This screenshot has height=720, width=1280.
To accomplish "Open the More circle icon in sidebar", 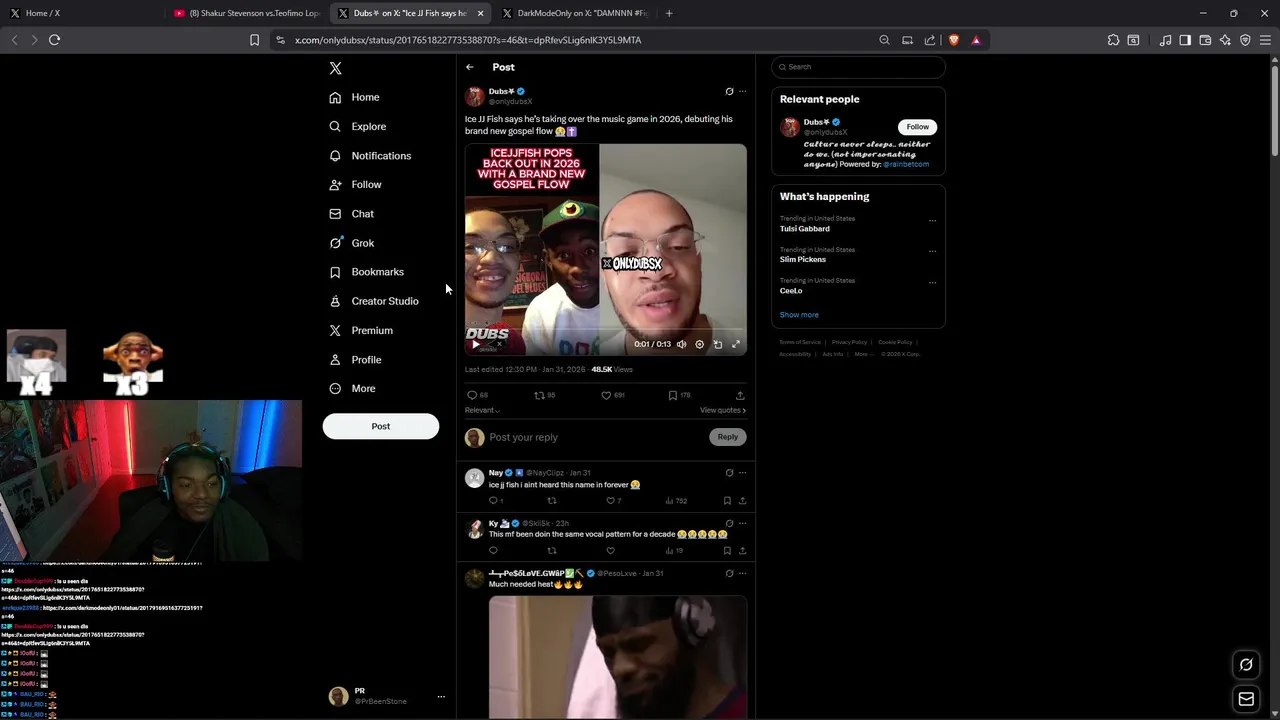I will point(335,389).
